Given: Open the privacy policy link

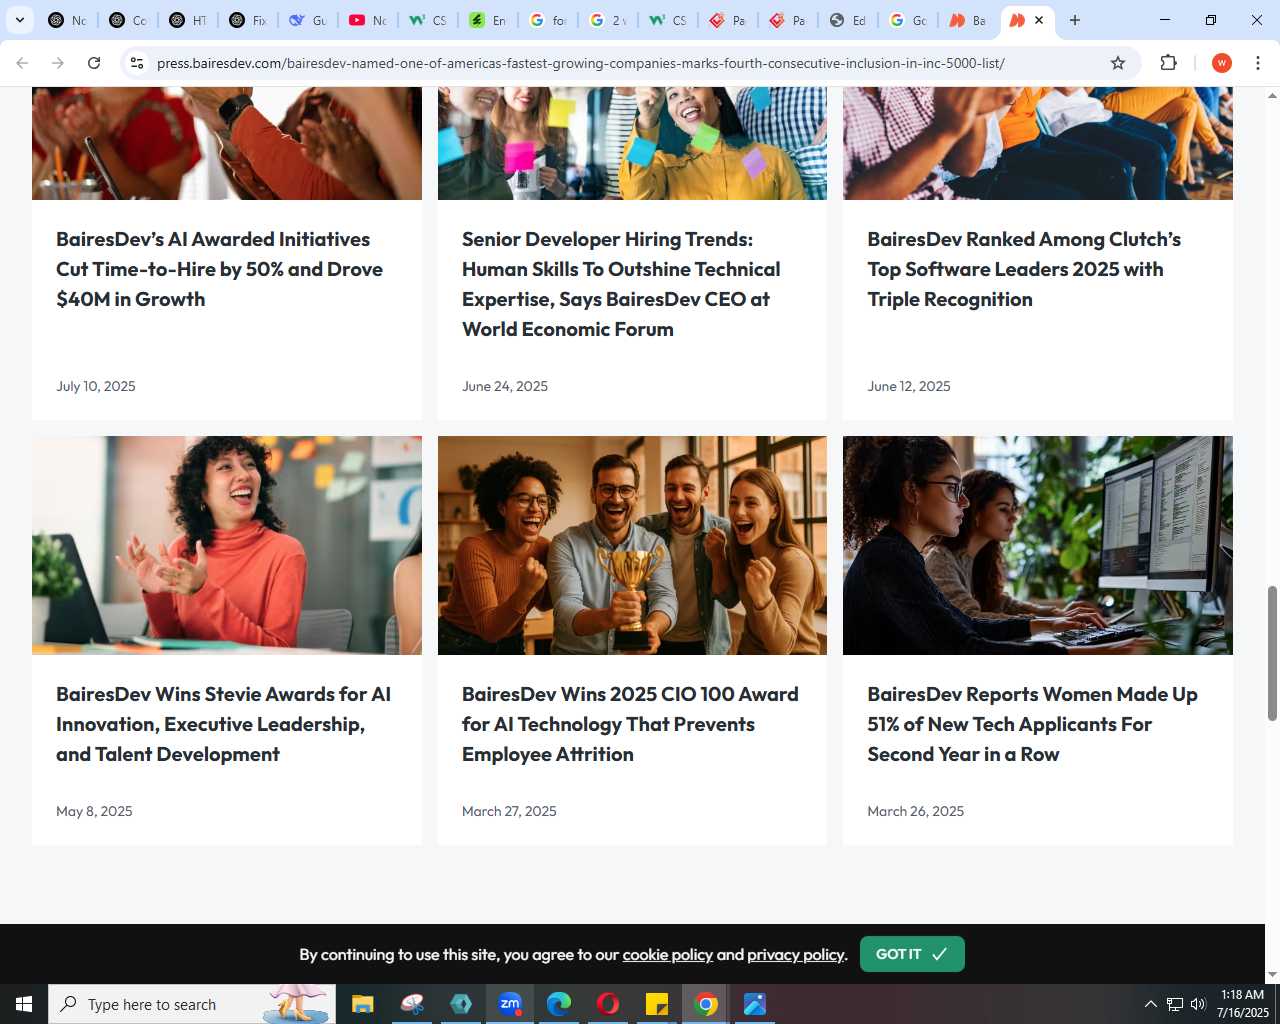Looking at the screenshot, I should tap(796, 955).
